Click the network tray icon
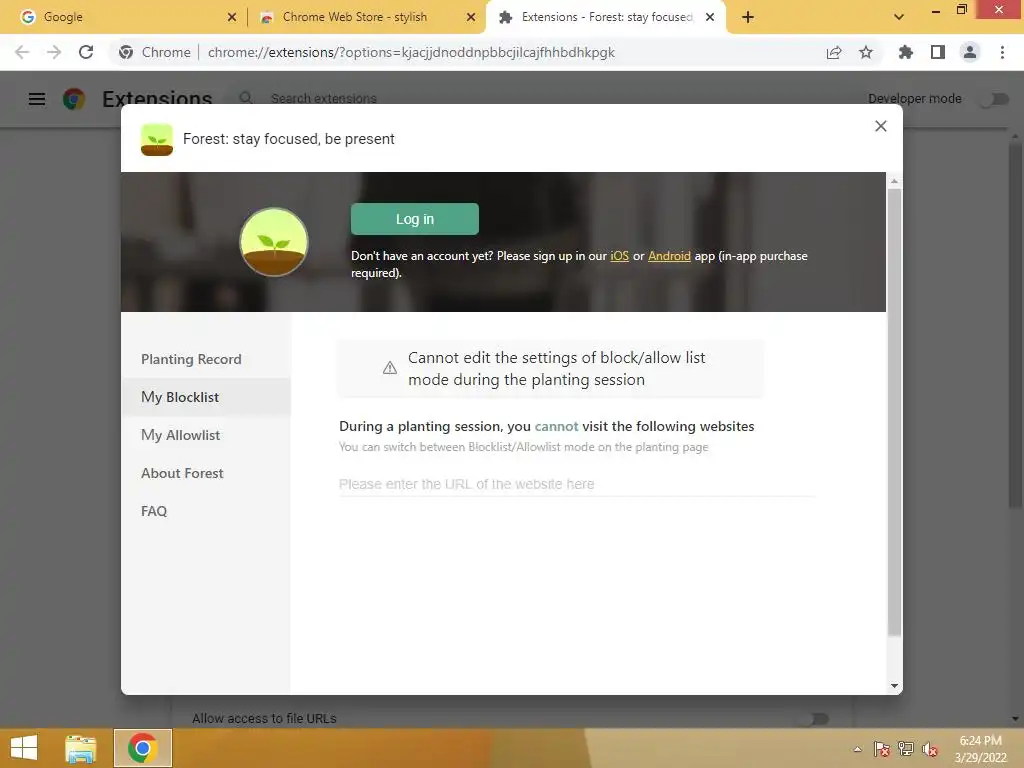1024x768 pixels. [x=906, y=749]
